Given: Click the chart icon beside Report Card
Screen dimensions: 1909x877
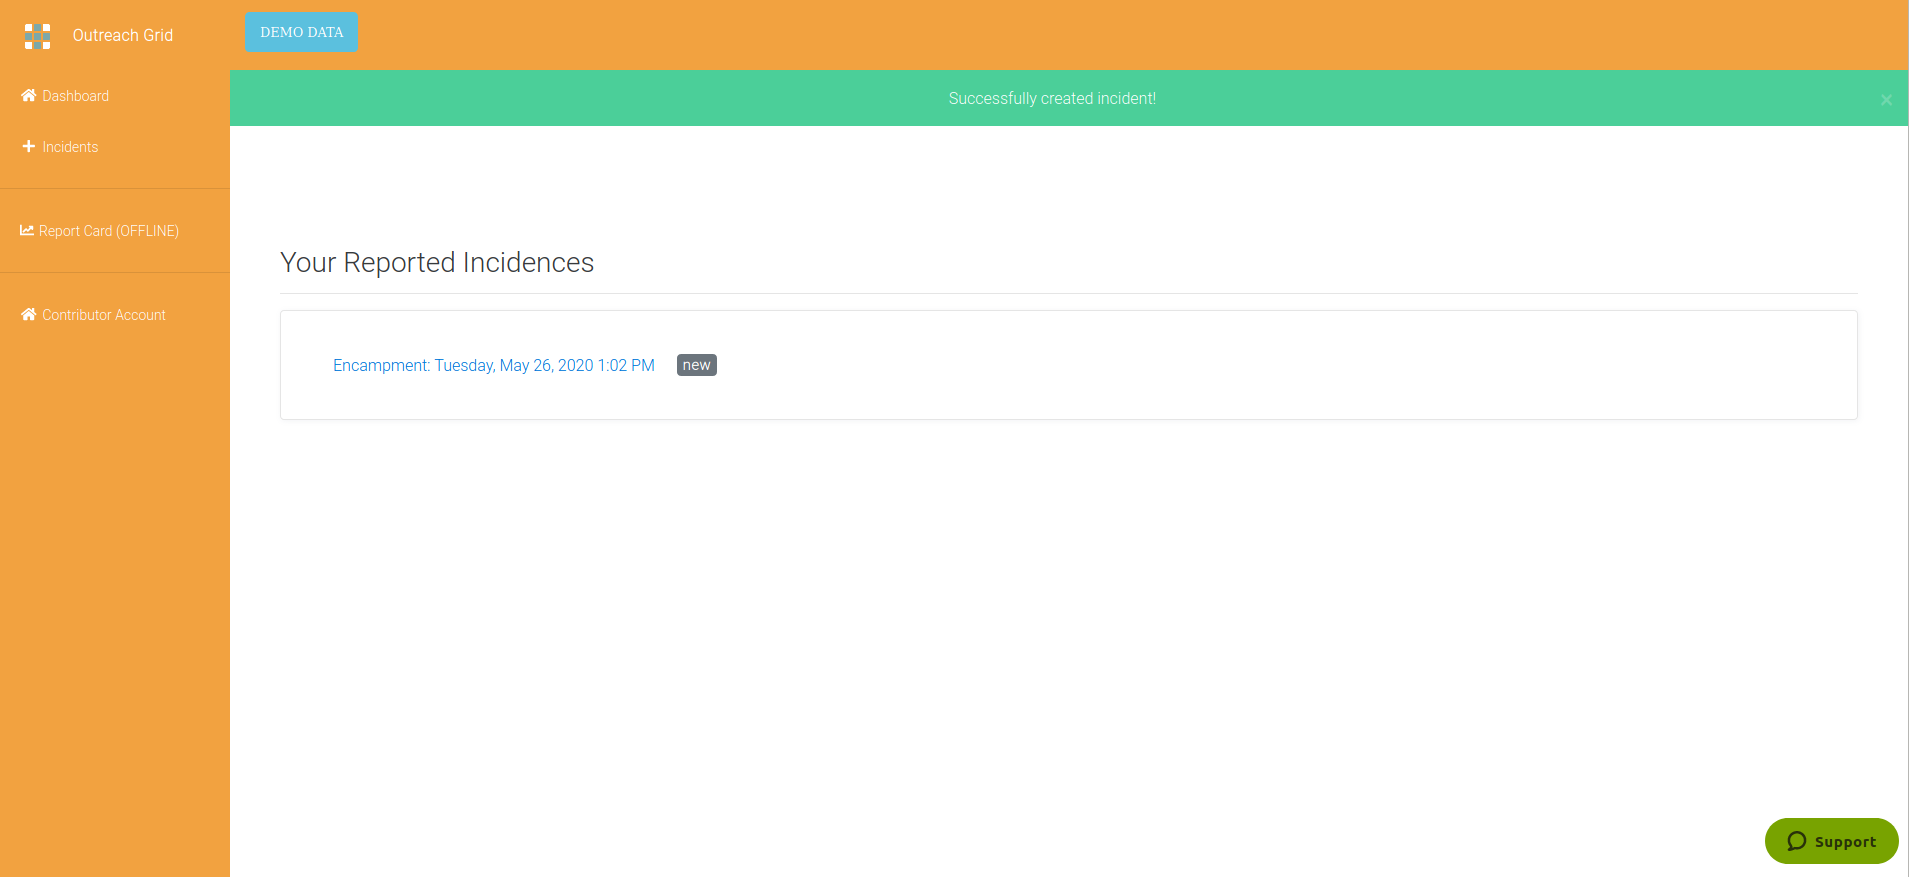Looking at the screenshot, I should pos(27,231).
